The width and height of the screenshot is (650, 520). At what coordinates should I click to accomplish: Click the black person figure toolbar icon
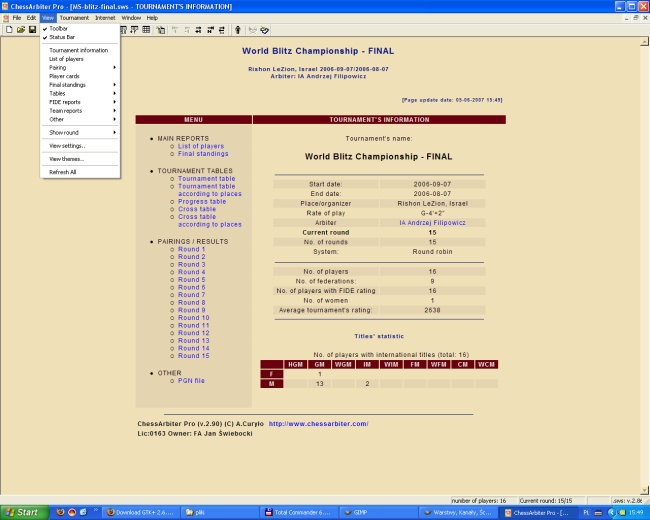point(238,29)
